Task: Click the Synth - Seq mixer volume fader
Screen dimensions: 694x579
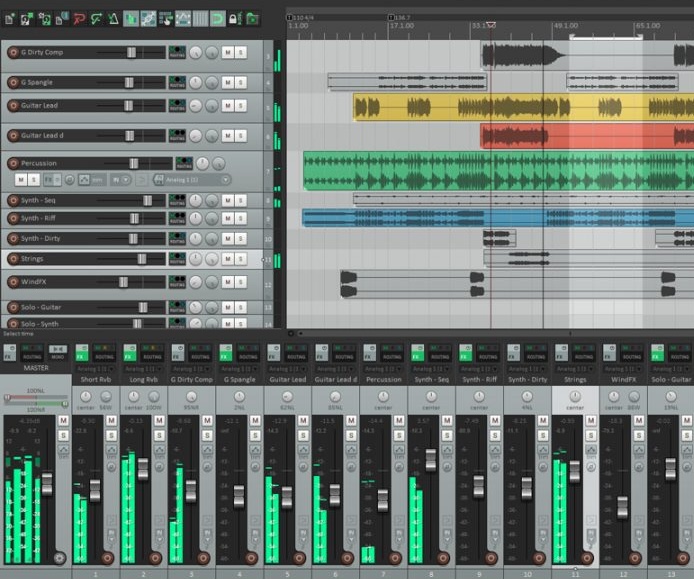Action: pyautogui.click(x=431, y=460)
